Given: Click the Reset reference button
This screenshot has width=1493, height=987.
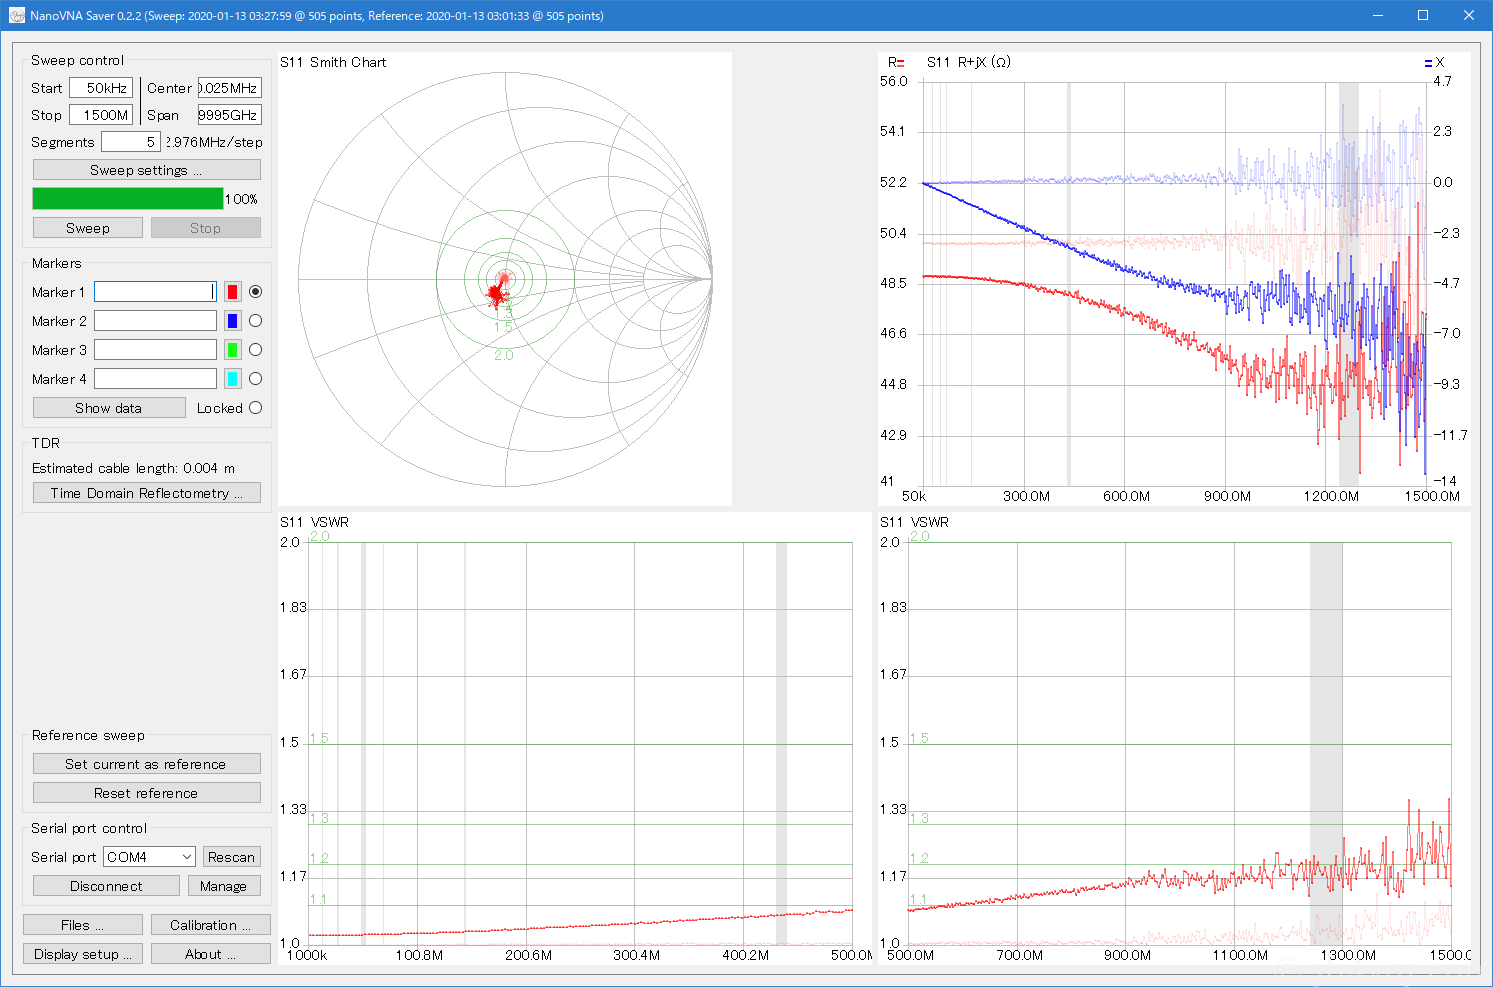Looking at the screenshot, I should click(147, 793).
